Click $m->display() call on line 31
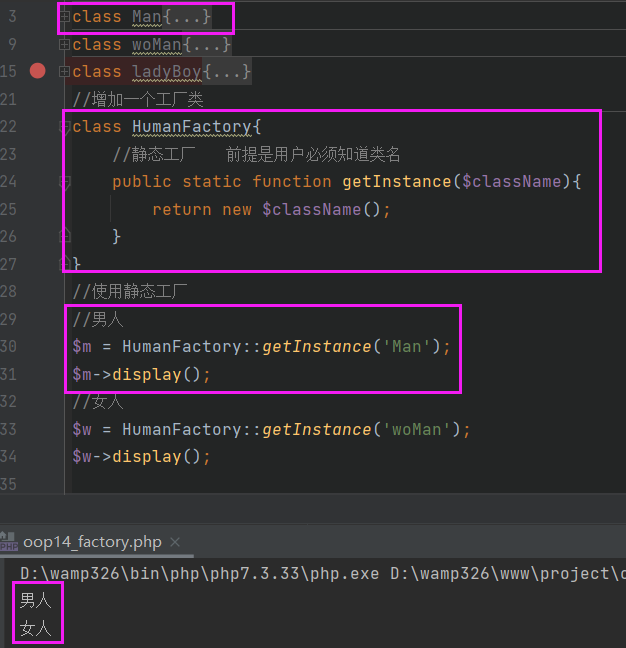Viewport: 626px width, 648px height. (x=141, y=374)
